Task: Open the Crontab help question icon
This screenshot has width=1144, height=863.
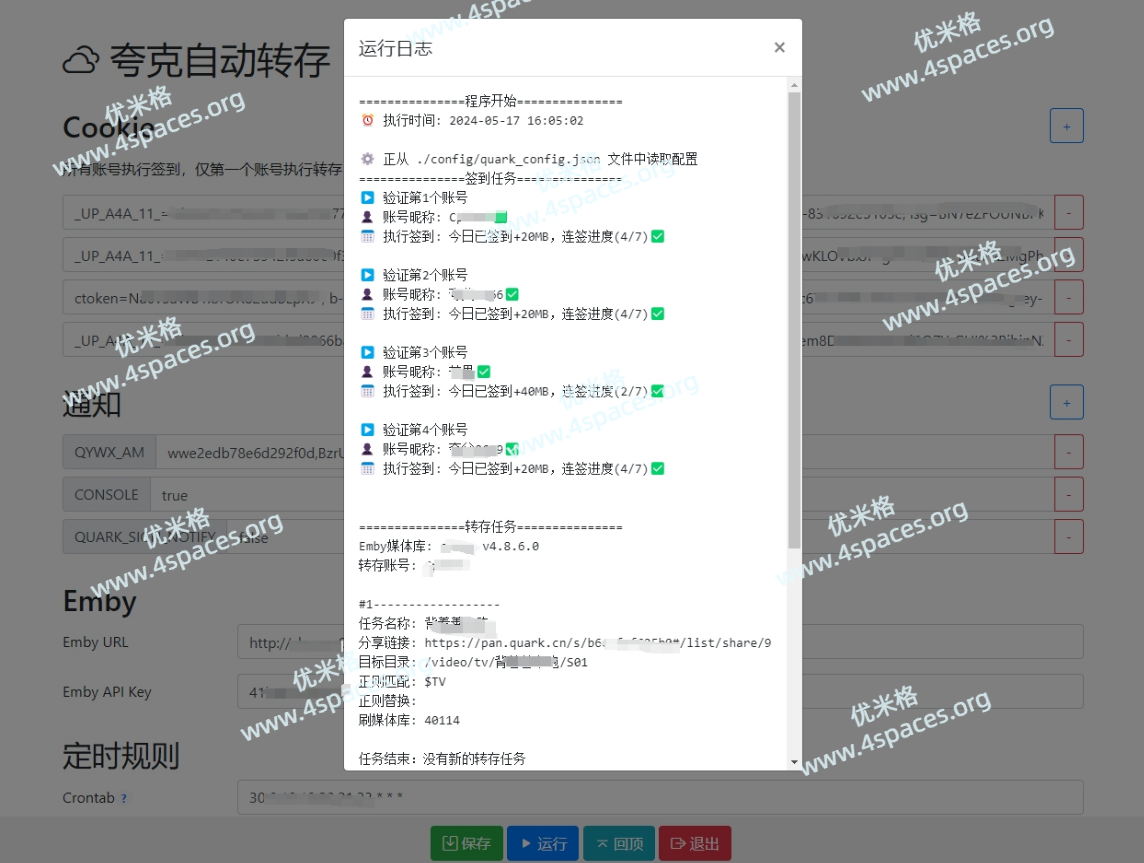Action: pyautogui.click(x=124, y=799)
